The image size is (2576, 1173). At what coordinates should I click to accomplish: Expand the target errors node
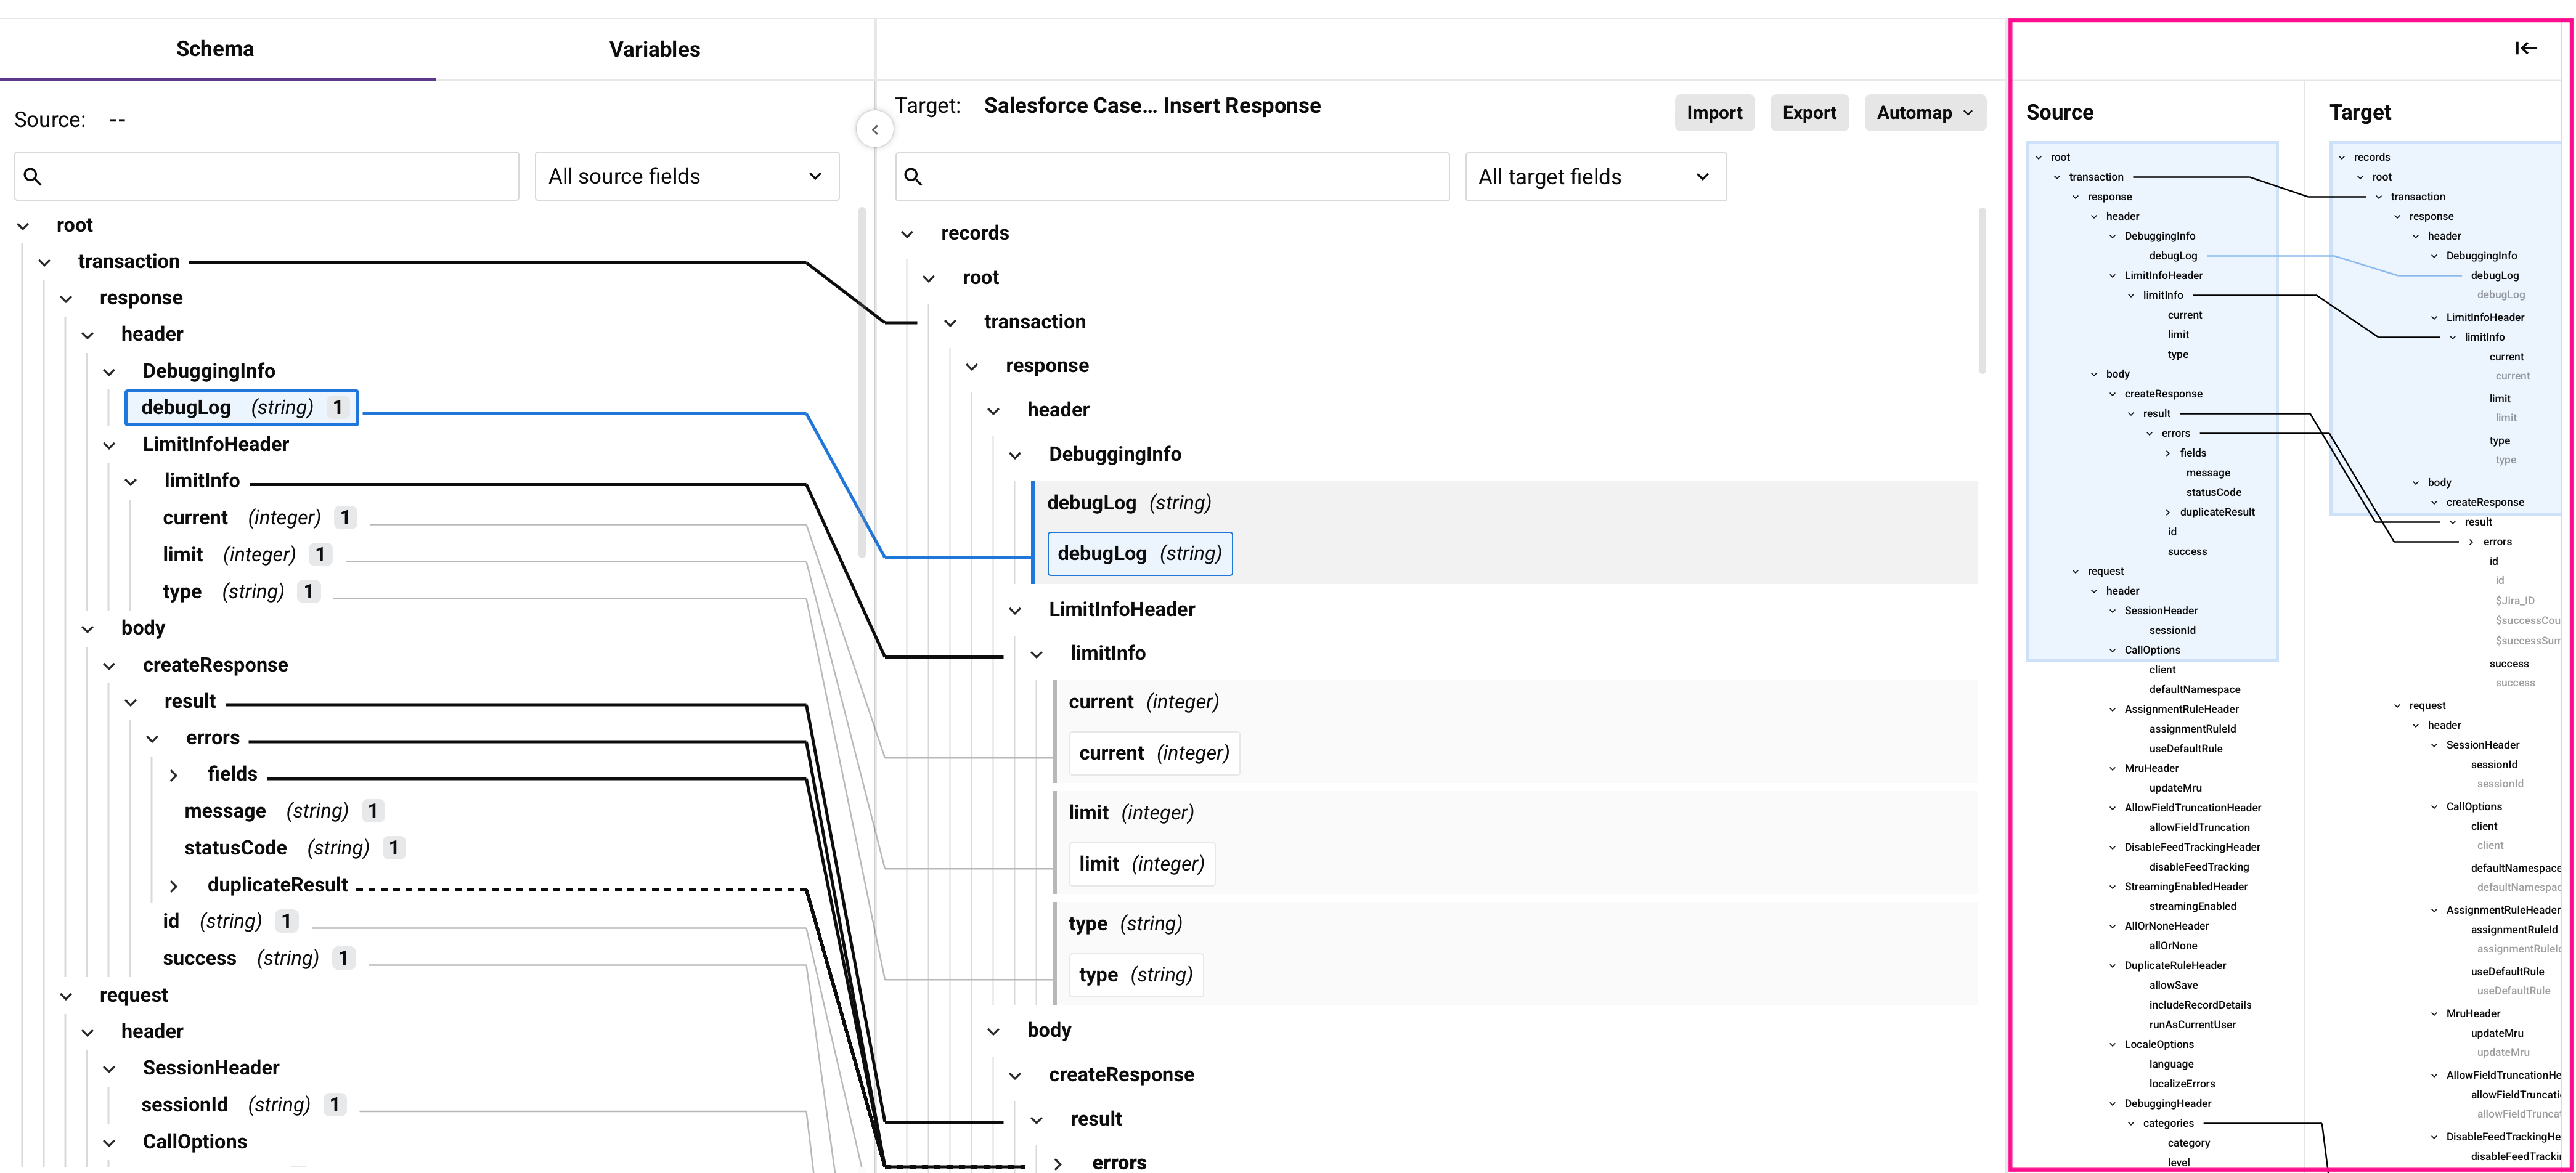tap(1058, 1163)
